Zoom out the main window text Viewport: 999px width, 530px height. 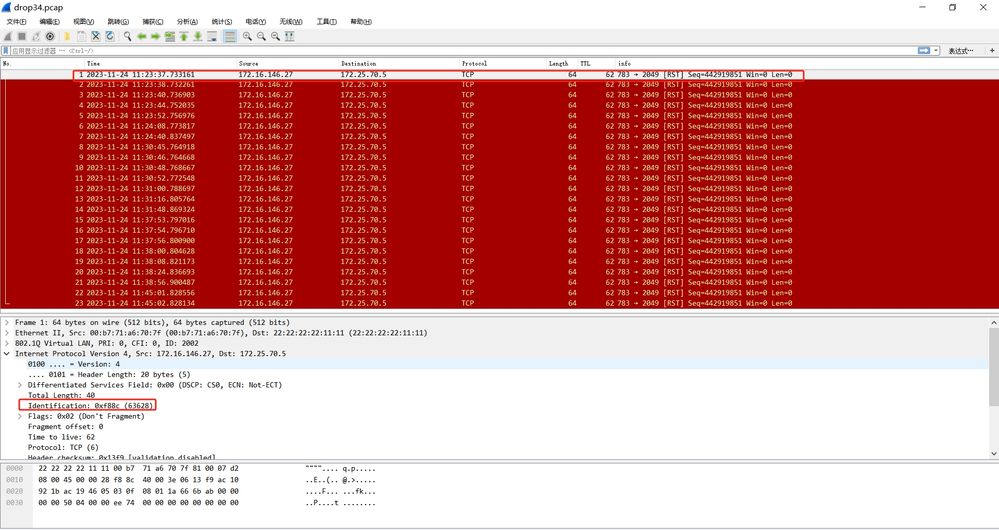(261, 36)
